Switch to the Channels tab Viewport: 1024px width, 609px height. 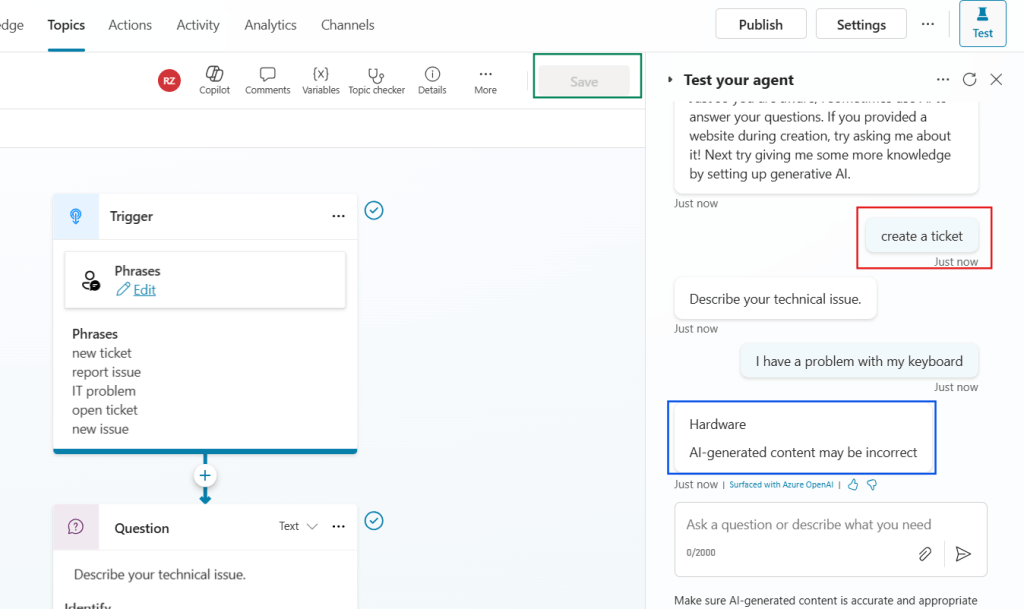(x=347, y=24)
